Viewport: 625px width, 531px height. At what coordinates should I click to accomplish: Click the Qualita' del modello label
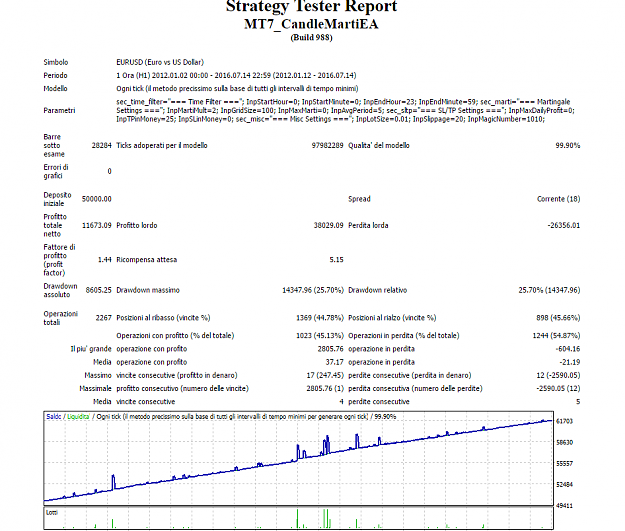pyautogui.click(x=379, y=146)
